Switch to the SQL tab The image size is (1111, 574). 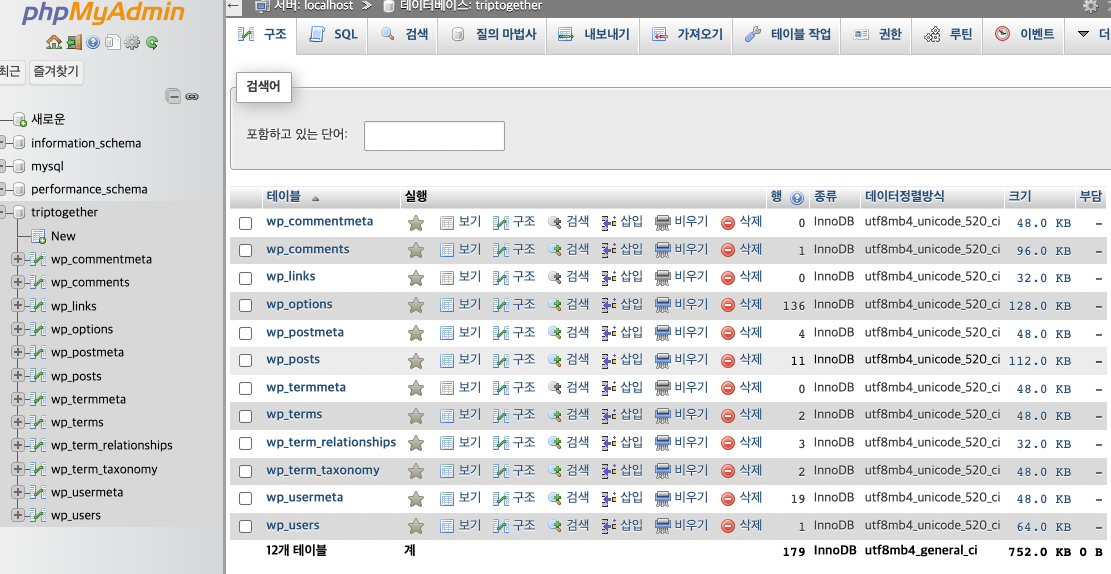click(x=334, y=34)
